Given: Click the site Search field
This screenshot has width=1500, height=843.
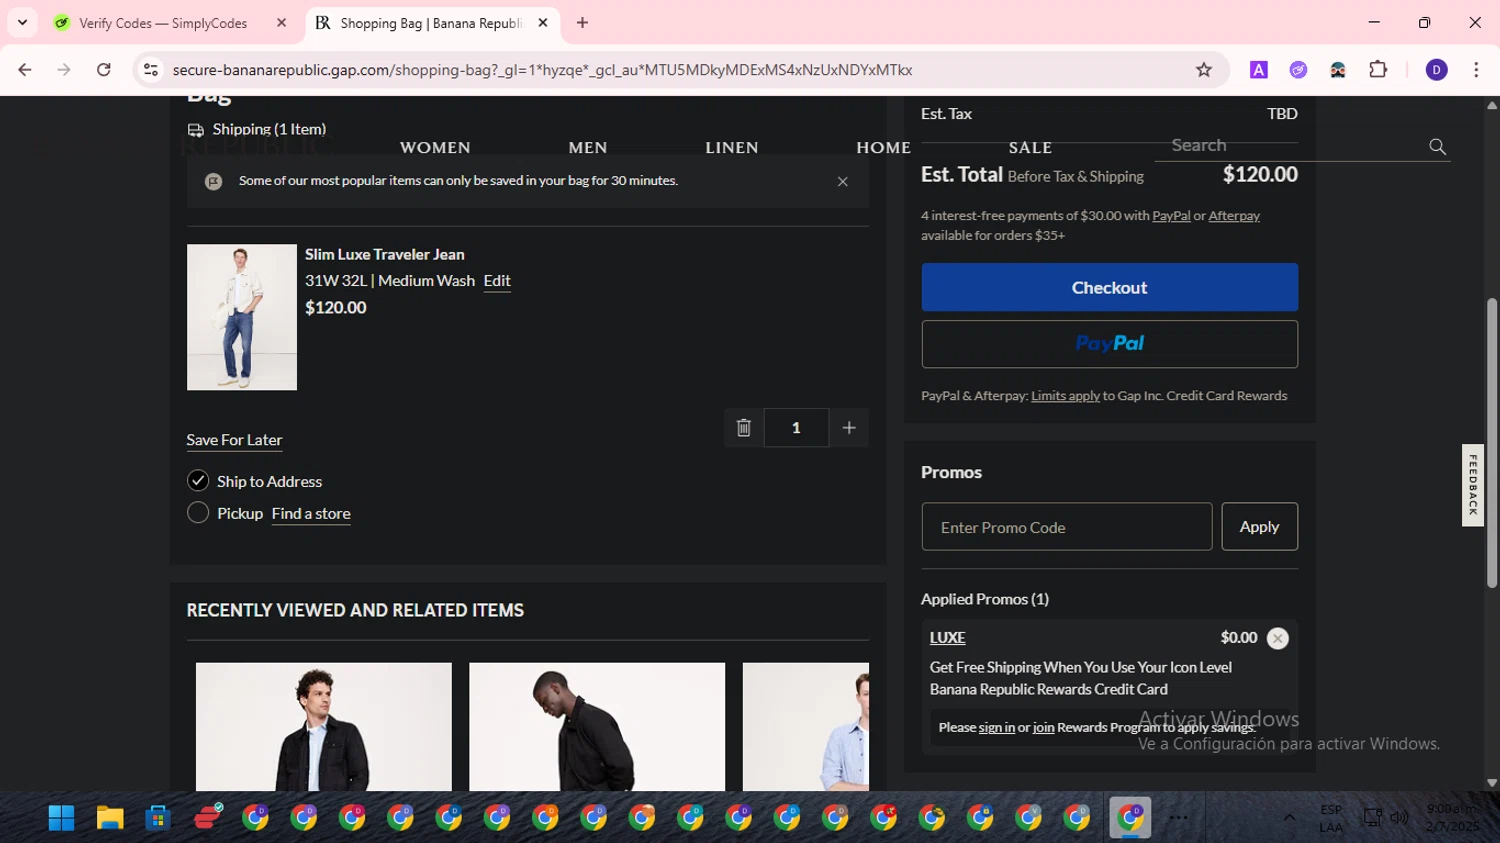Looking at the screenshot, I should click(1290, 146).
